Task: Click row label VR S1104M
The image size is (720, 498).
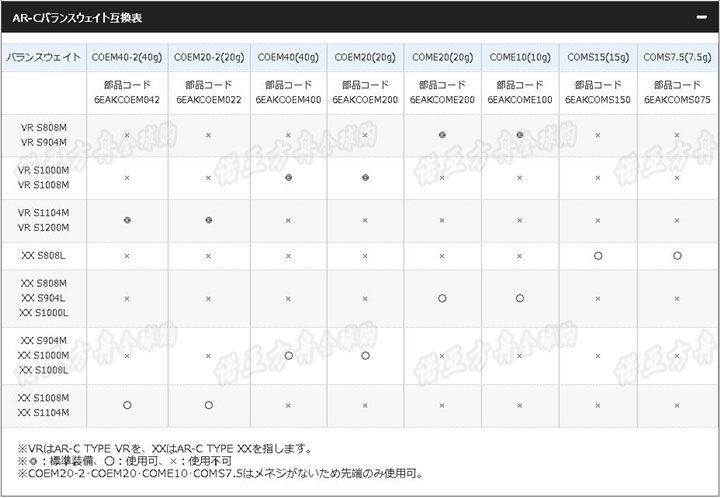Action: pyautogui.click(x=44, y=213)
